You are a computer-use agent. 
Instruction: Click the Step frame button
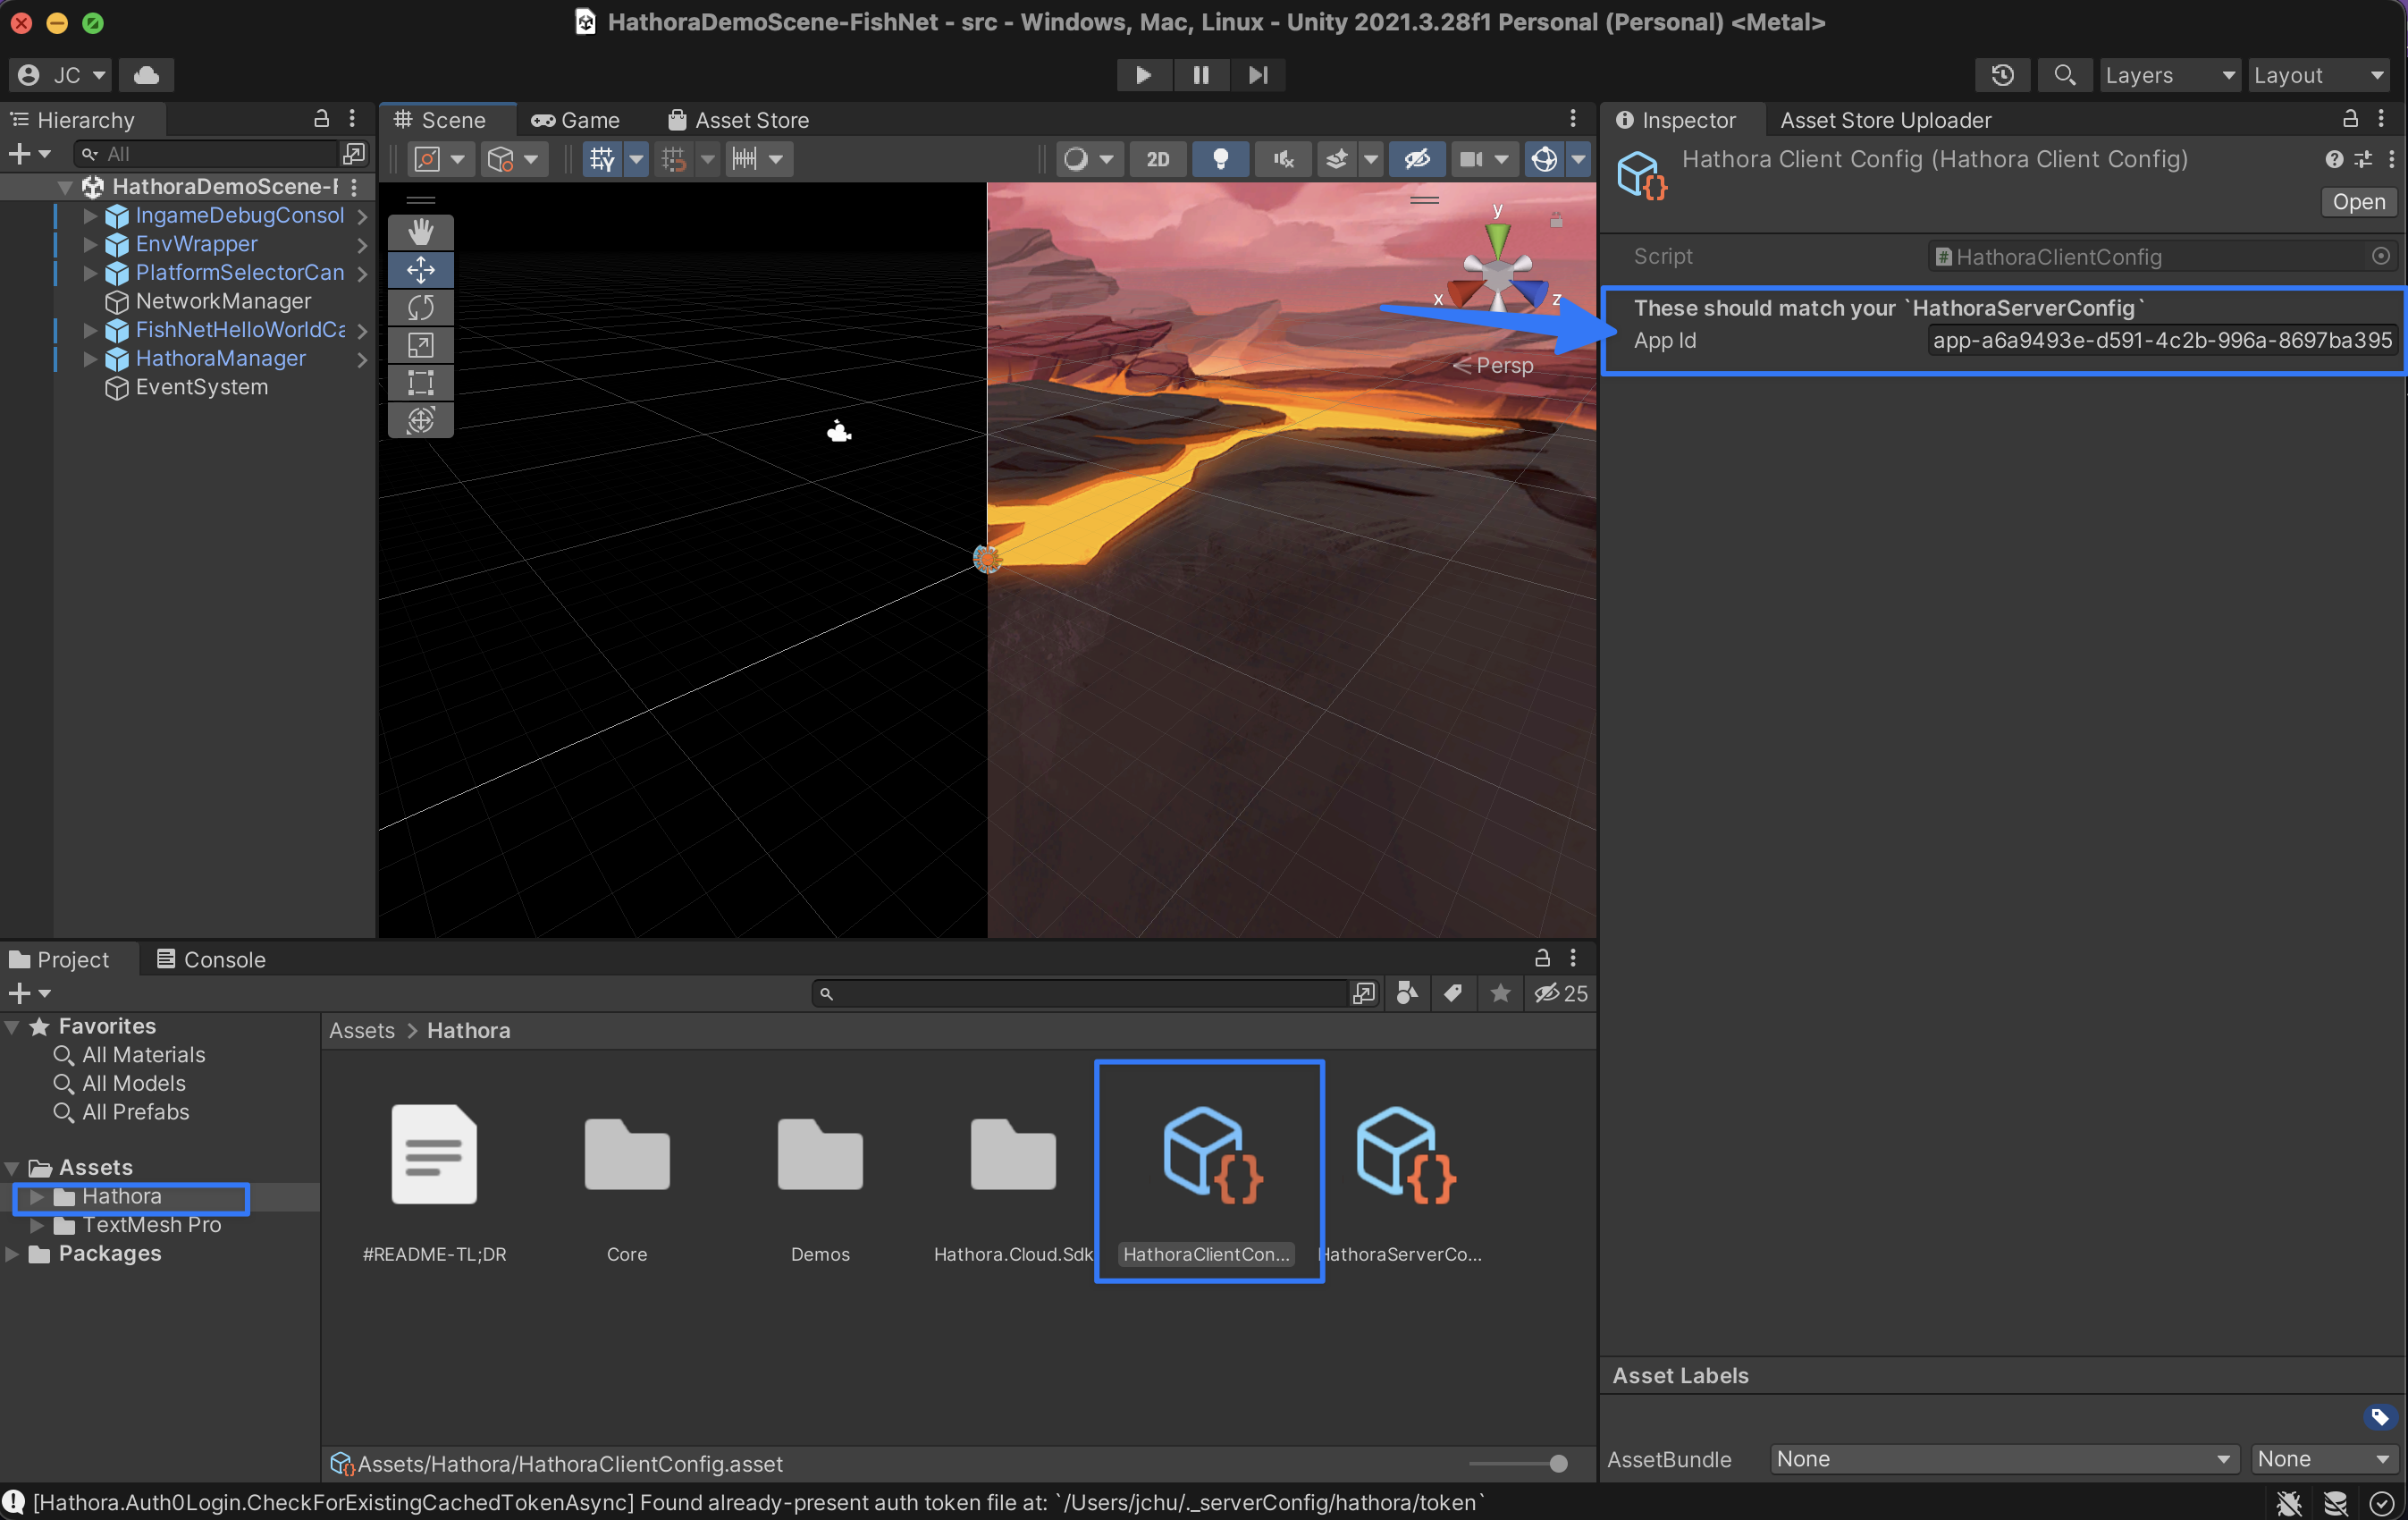coord(1258,75)
